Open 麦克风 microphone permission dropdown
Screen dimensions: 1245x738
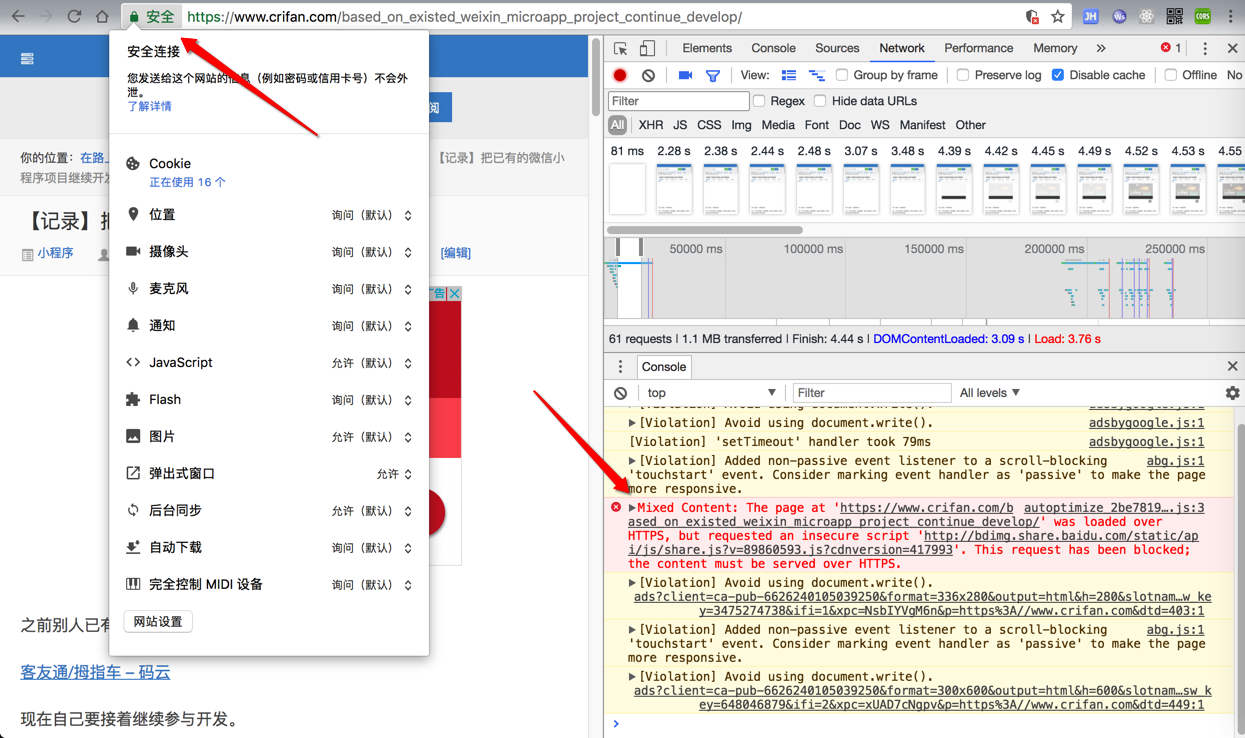click(x=372, y=289)
